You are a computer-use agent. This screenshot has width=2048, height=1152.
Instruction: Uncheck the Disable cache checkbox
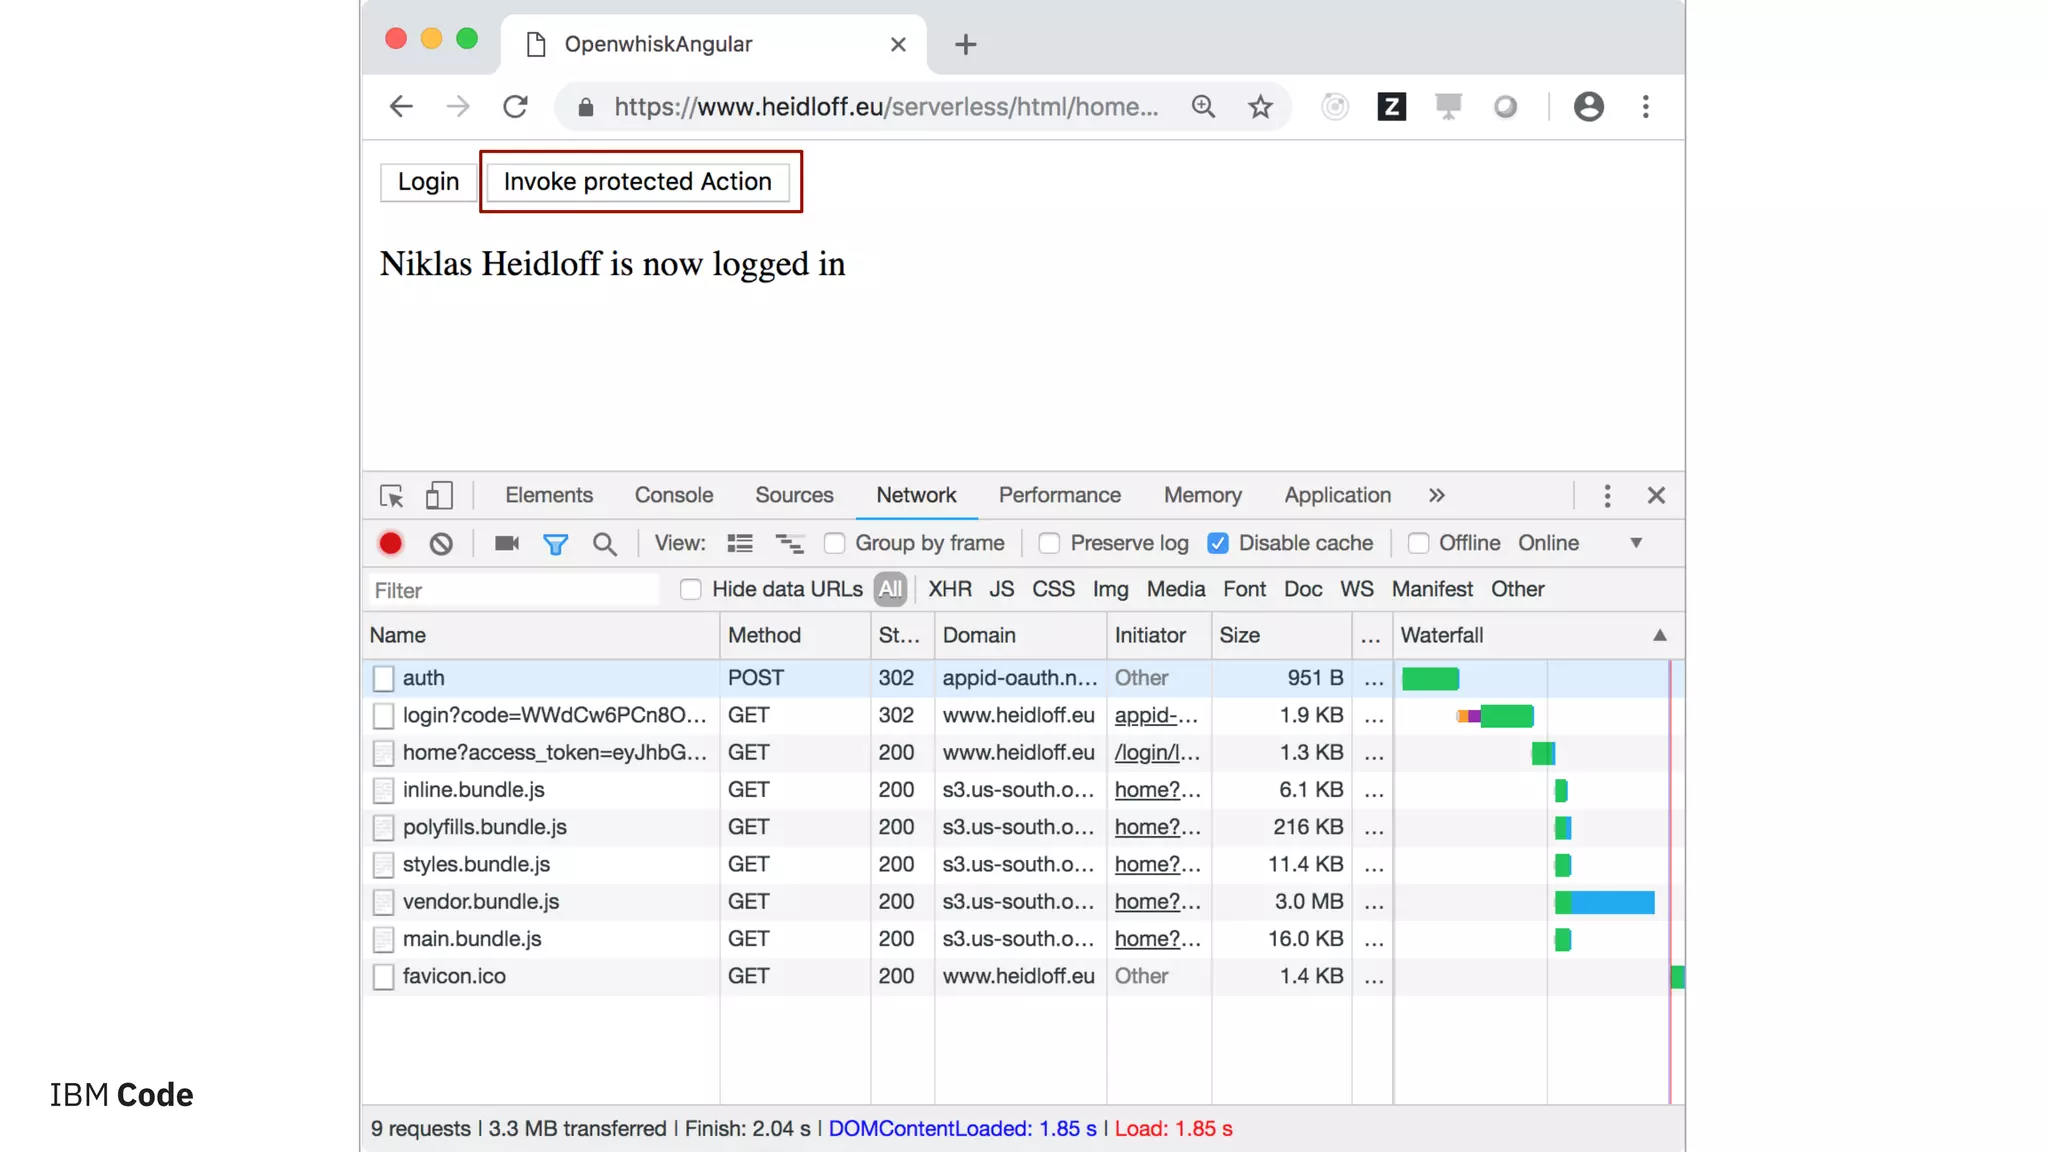(1217, 543)
